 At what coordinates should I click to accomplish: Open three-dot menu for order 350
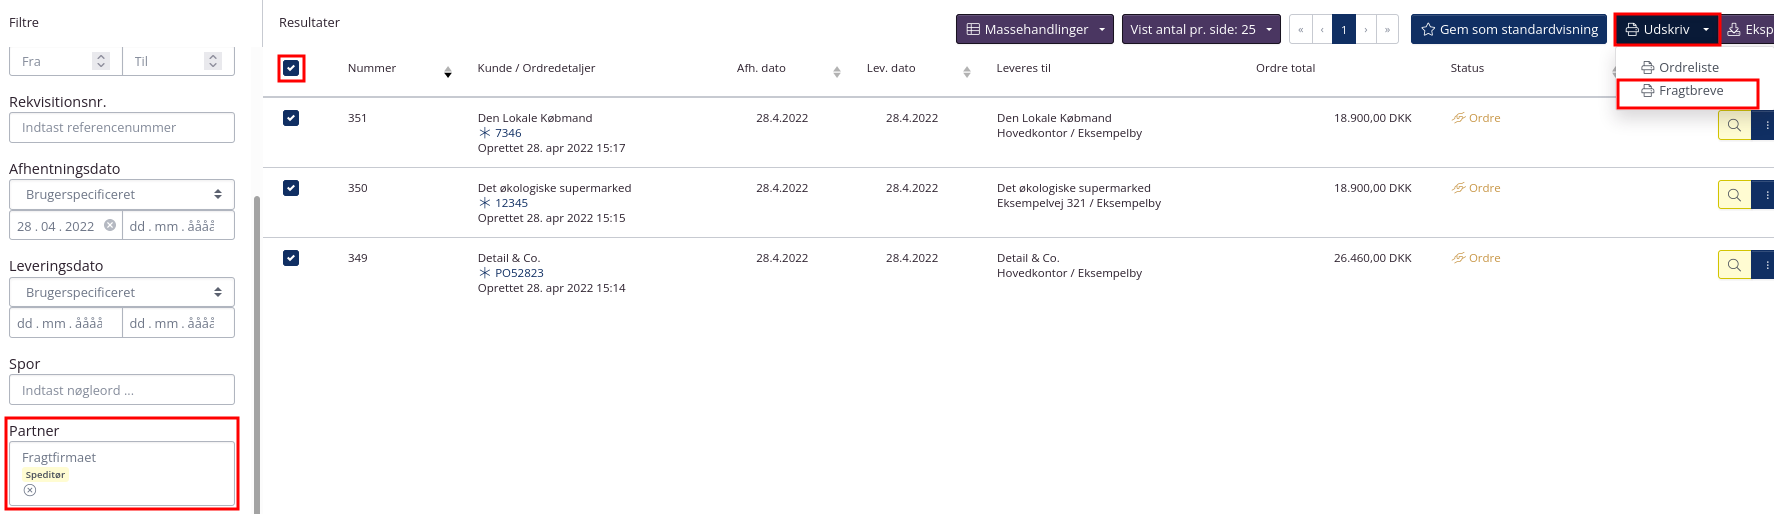click(x=1766, y=195)
